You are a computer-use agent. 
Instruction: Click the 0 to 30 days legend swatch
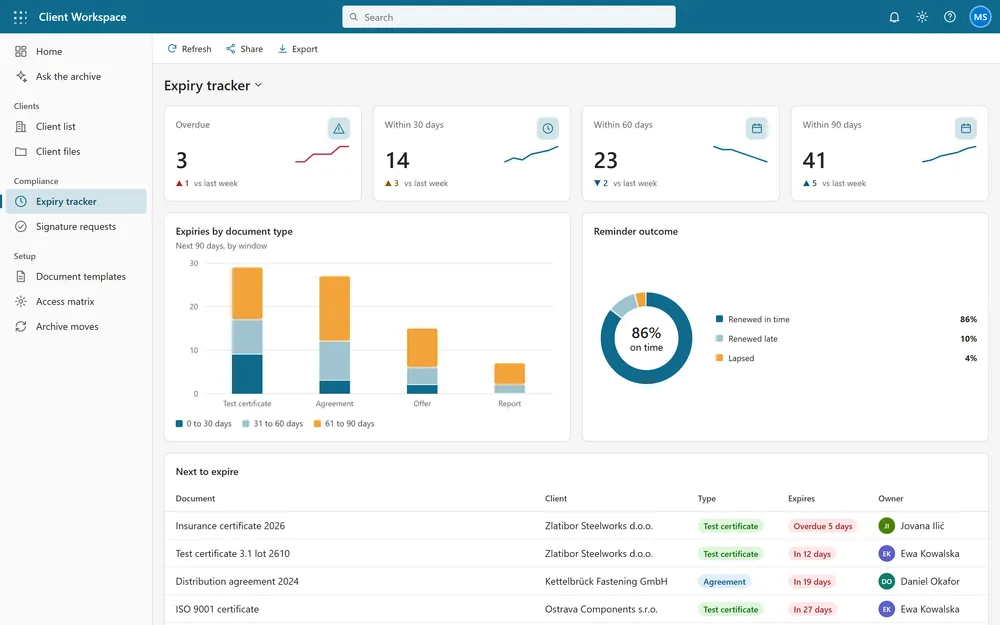[179, 423]
